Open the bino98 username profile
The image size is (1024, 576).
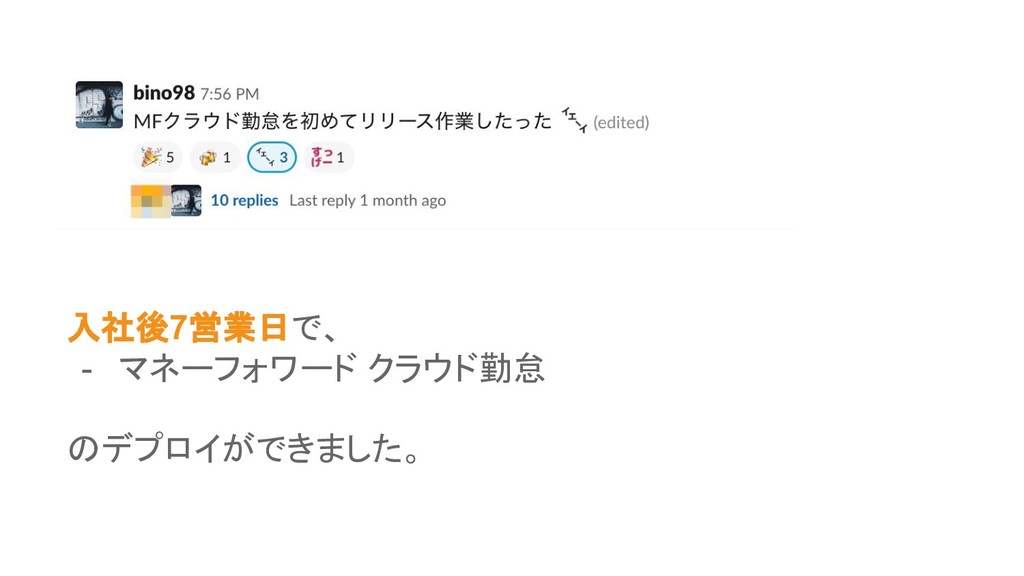tap(163, 93)
